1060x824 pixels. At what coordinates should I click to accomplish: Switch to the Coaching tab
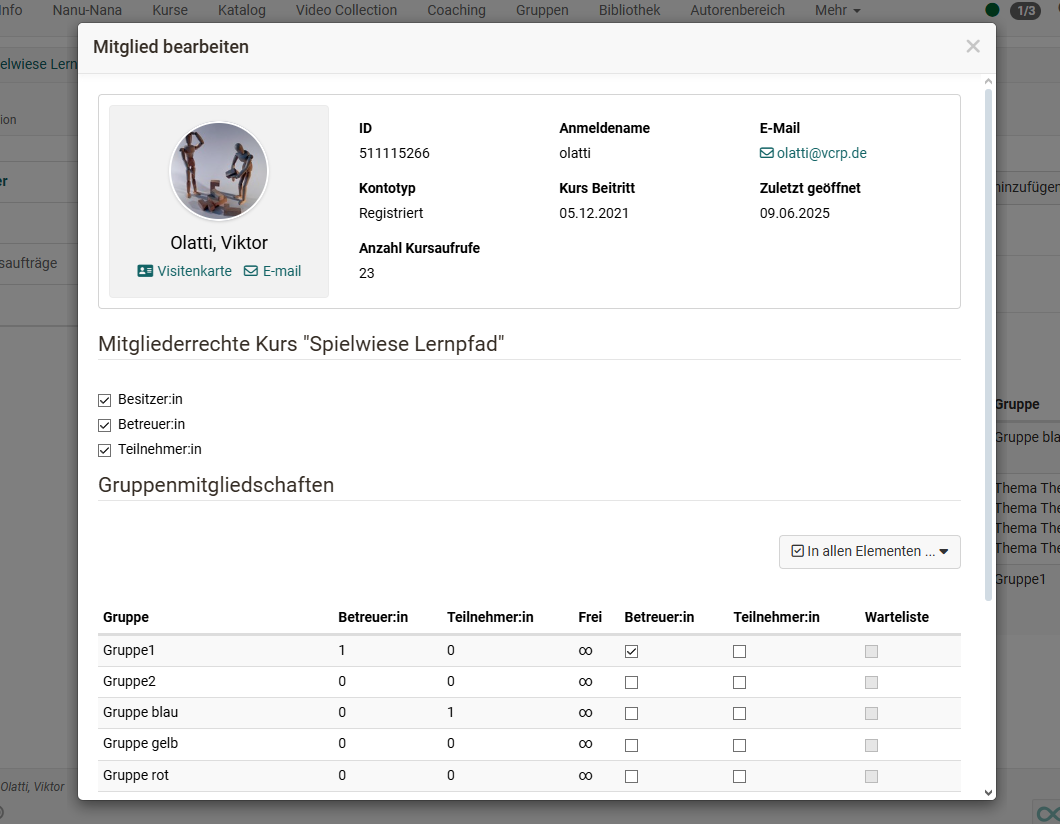click(456, 11)
